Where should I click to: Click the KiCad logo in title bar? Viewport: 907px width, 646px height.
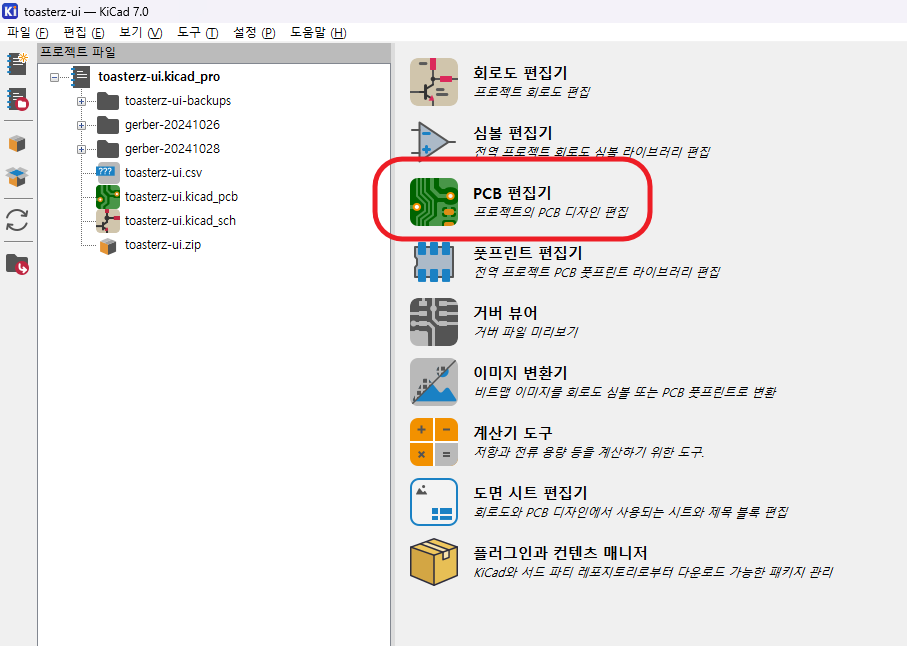pos(10,11)
